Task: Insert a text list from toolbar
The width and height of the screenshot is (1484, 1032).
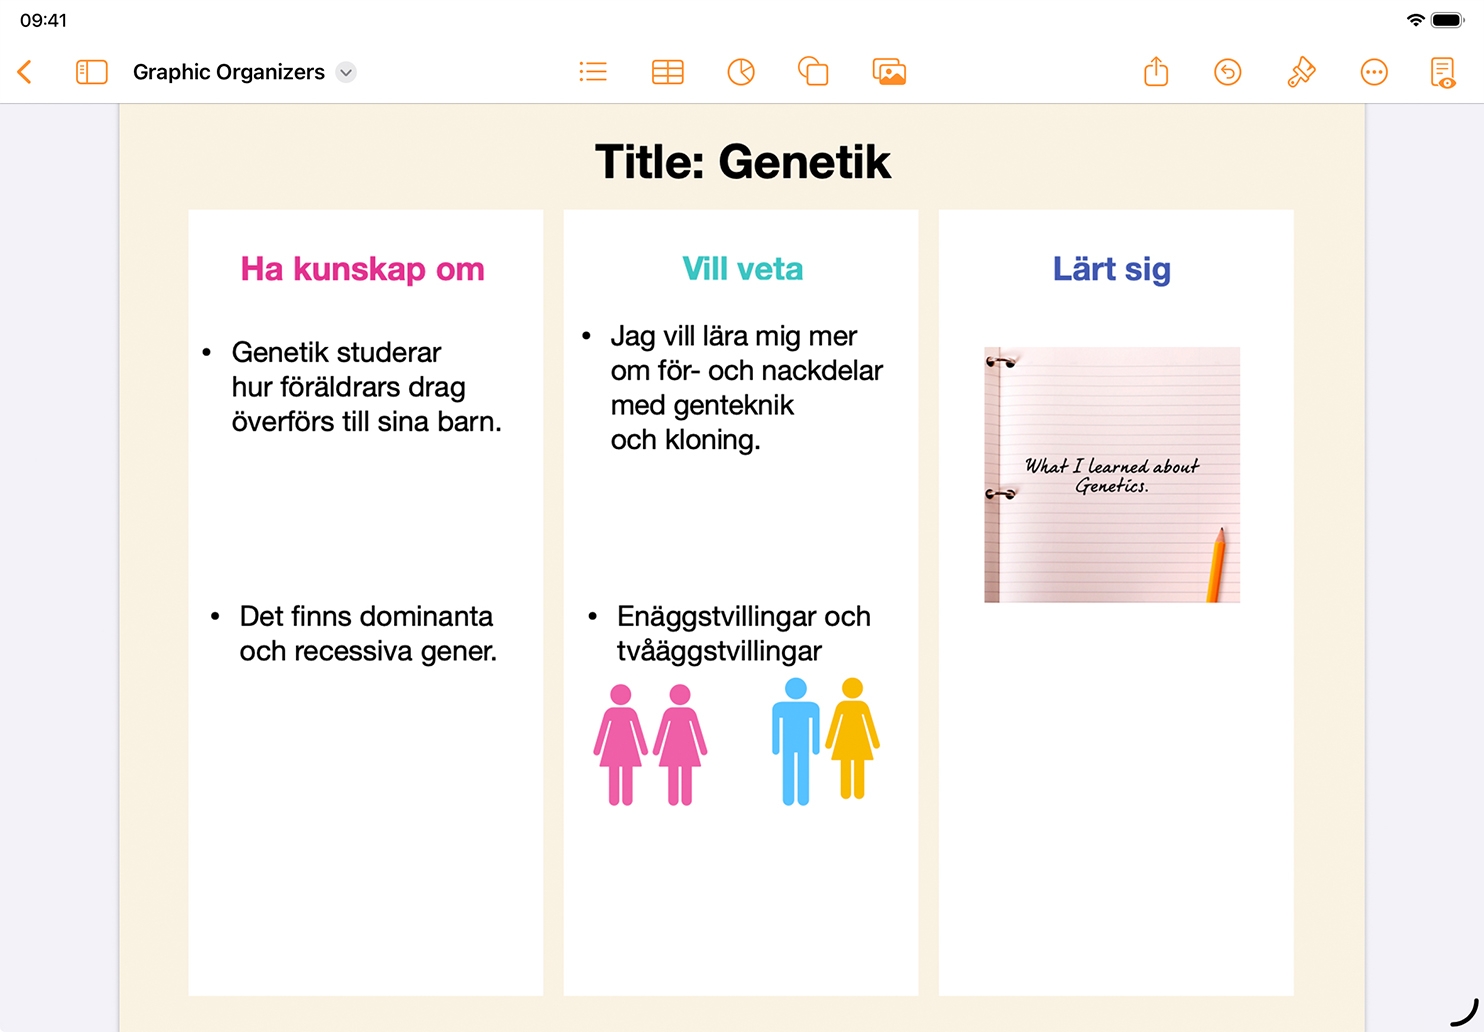Action: 593,72
